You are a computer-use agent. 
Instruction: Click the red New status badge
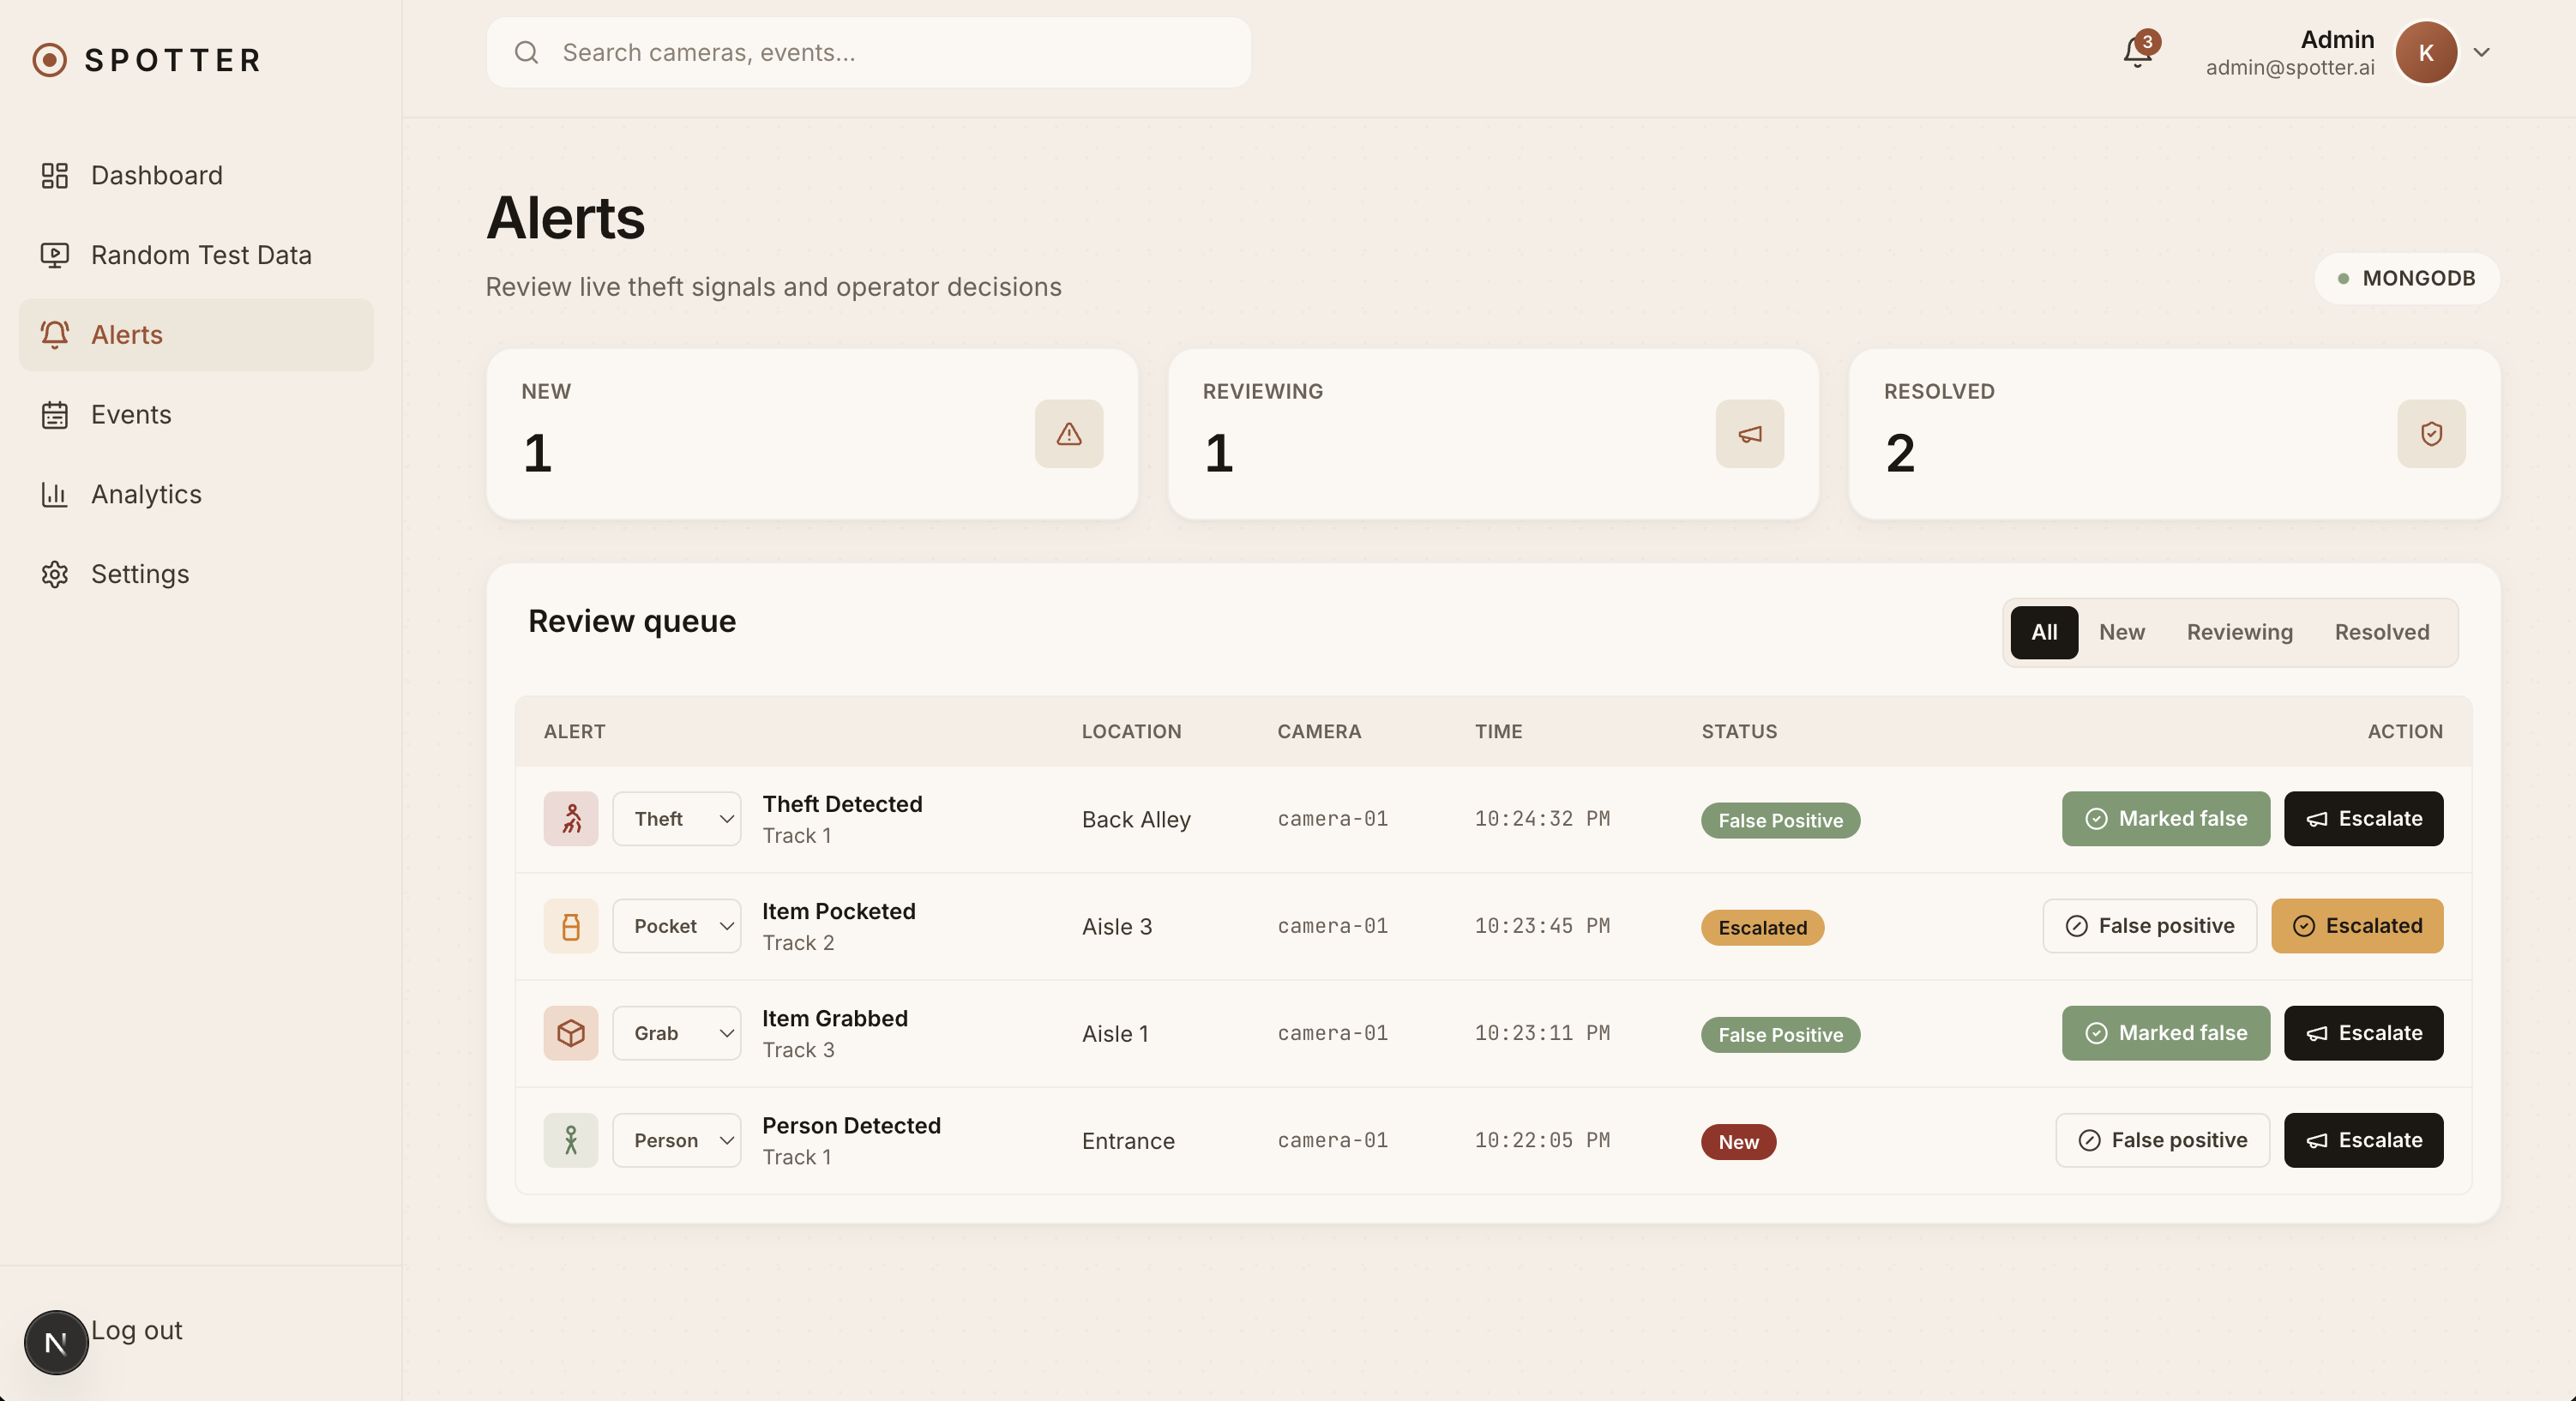coord(1738,1142)
